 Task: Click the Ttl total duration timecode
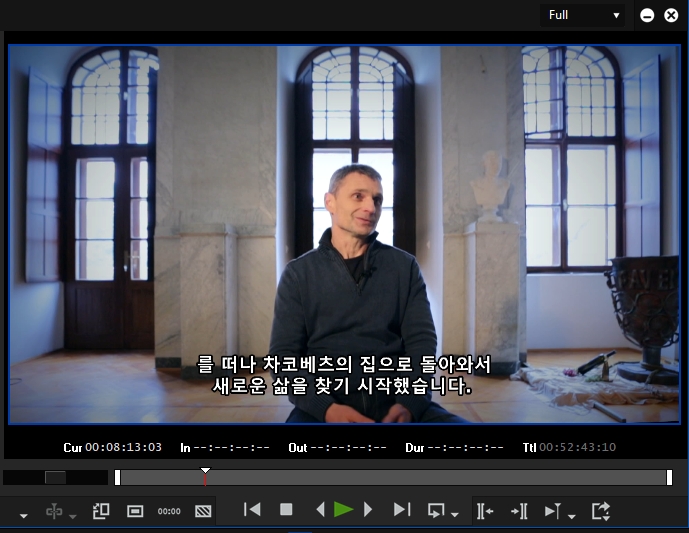coord(577,448)
